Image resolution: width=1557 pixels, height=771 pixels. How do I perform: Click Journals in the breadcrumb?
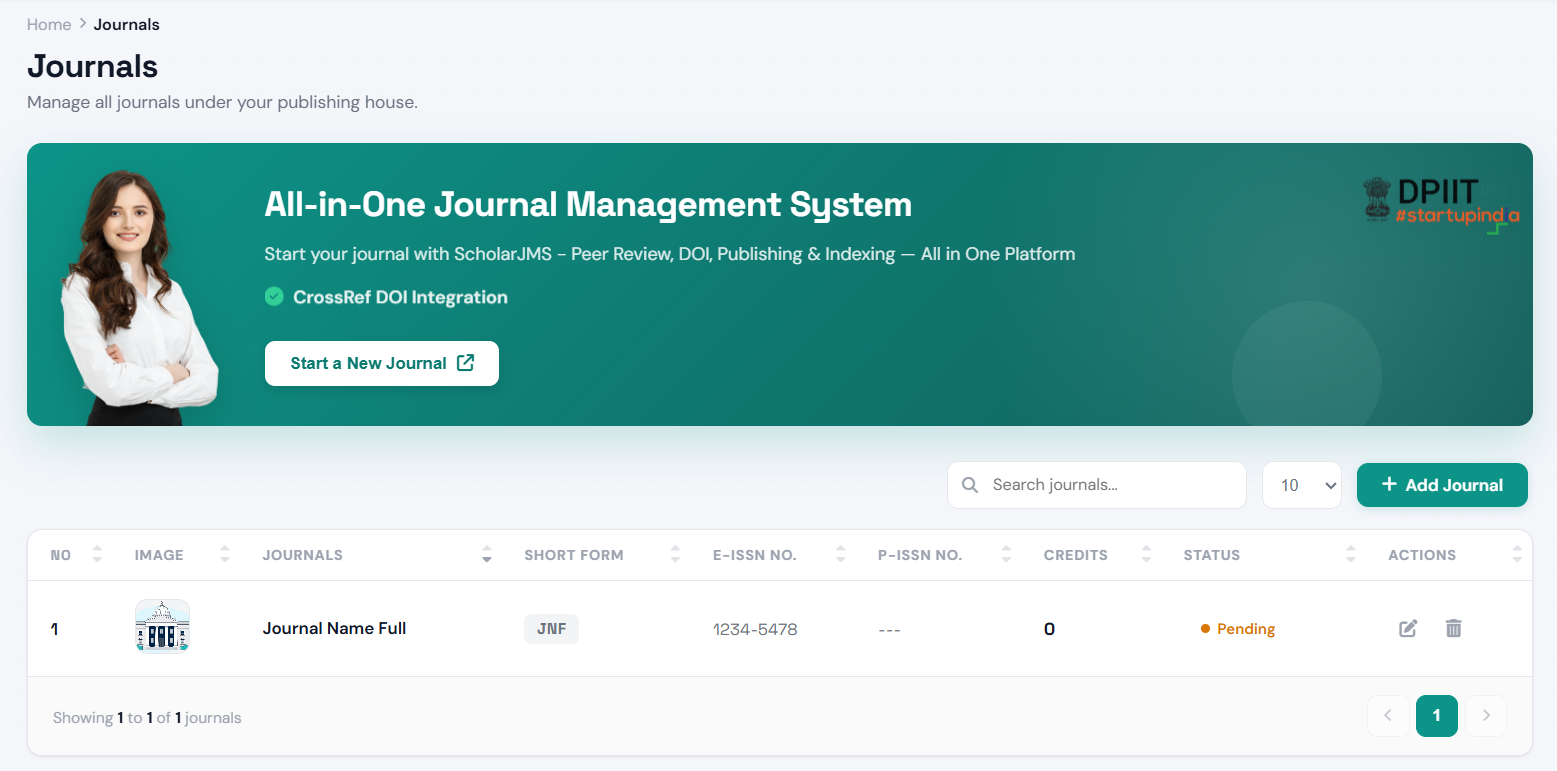coord(127,25)
